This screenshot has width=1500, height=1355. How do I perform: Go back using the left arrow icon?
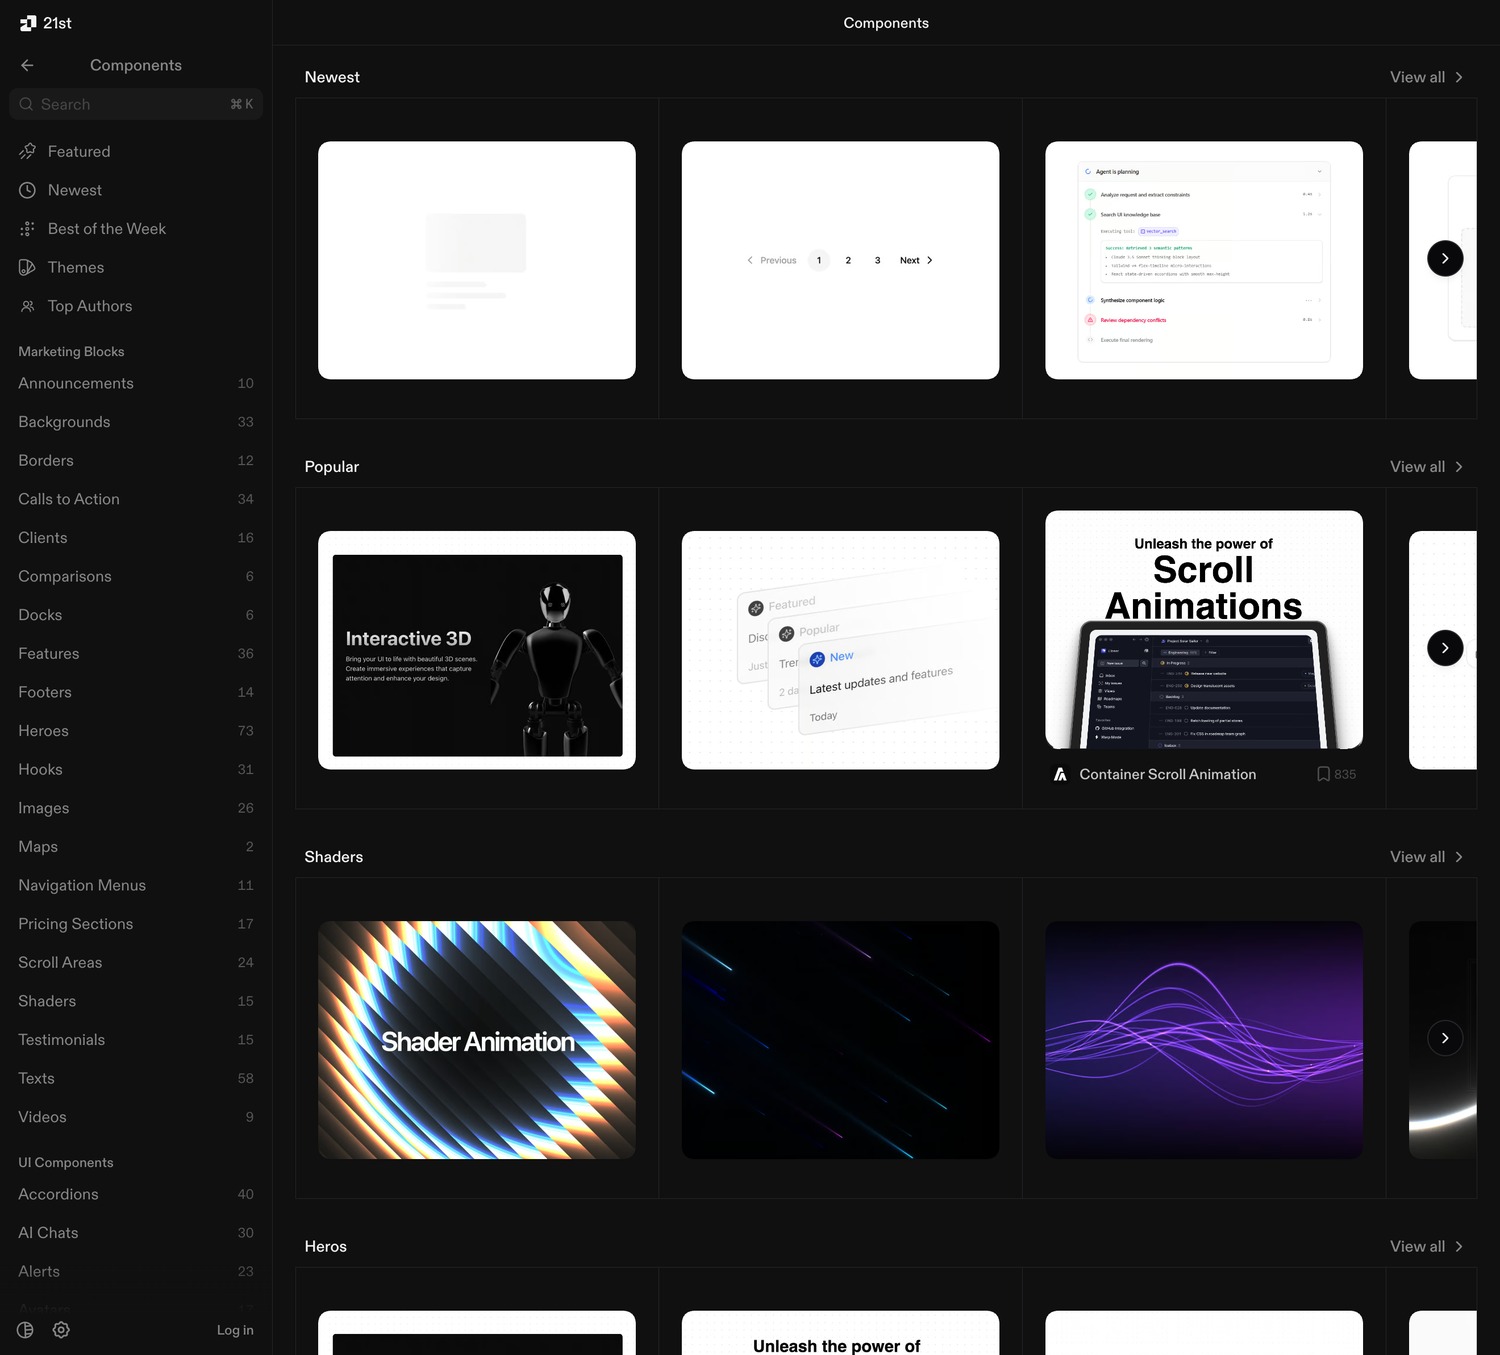[x=27, y=65]
